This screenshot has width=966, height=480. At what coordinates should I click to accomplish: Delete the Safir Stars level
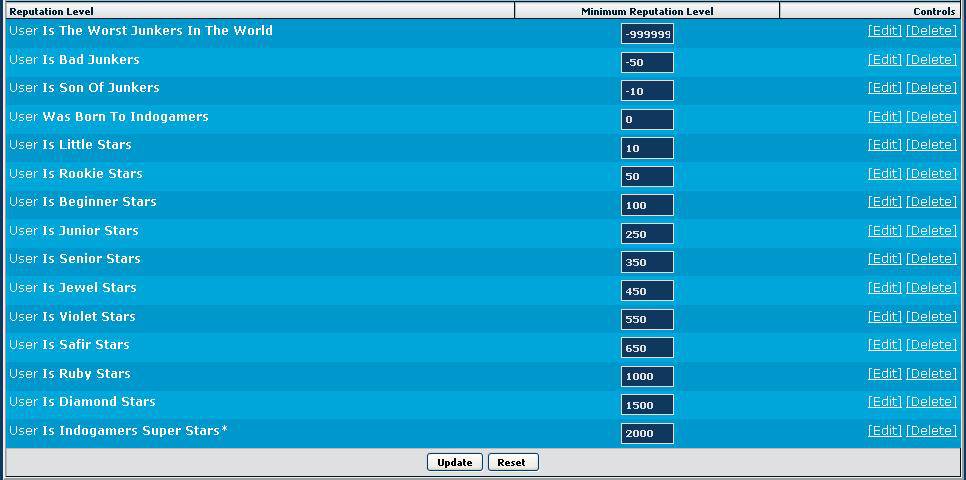coord(932,345)
